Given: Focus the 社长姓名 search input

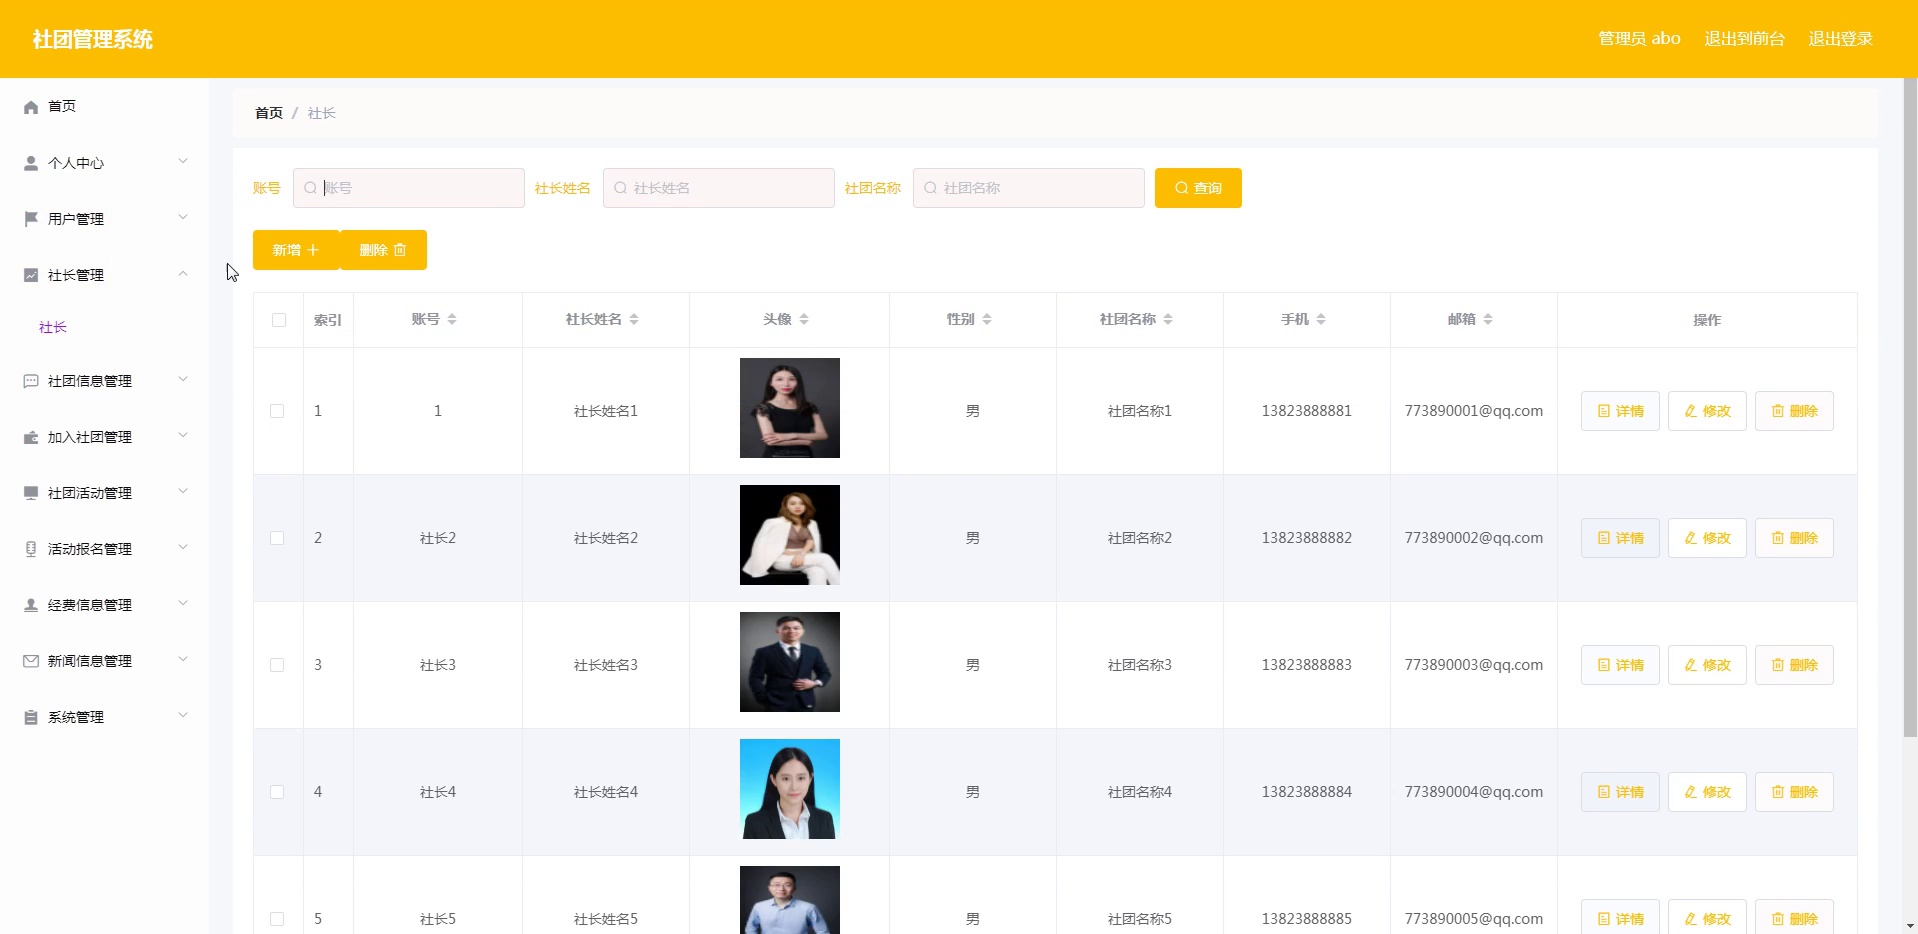Looking at the screenshot, I should [719, 188].
